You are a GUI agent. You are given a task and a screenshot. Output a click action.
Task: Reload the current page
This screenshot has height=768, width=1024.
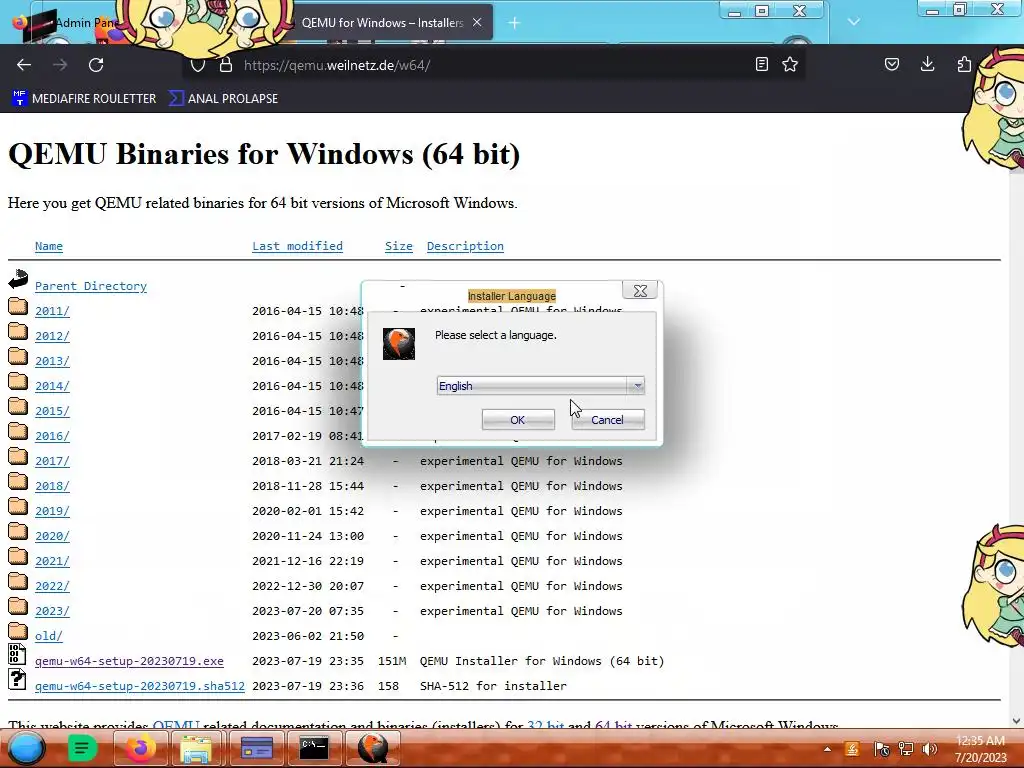point(96,65)
